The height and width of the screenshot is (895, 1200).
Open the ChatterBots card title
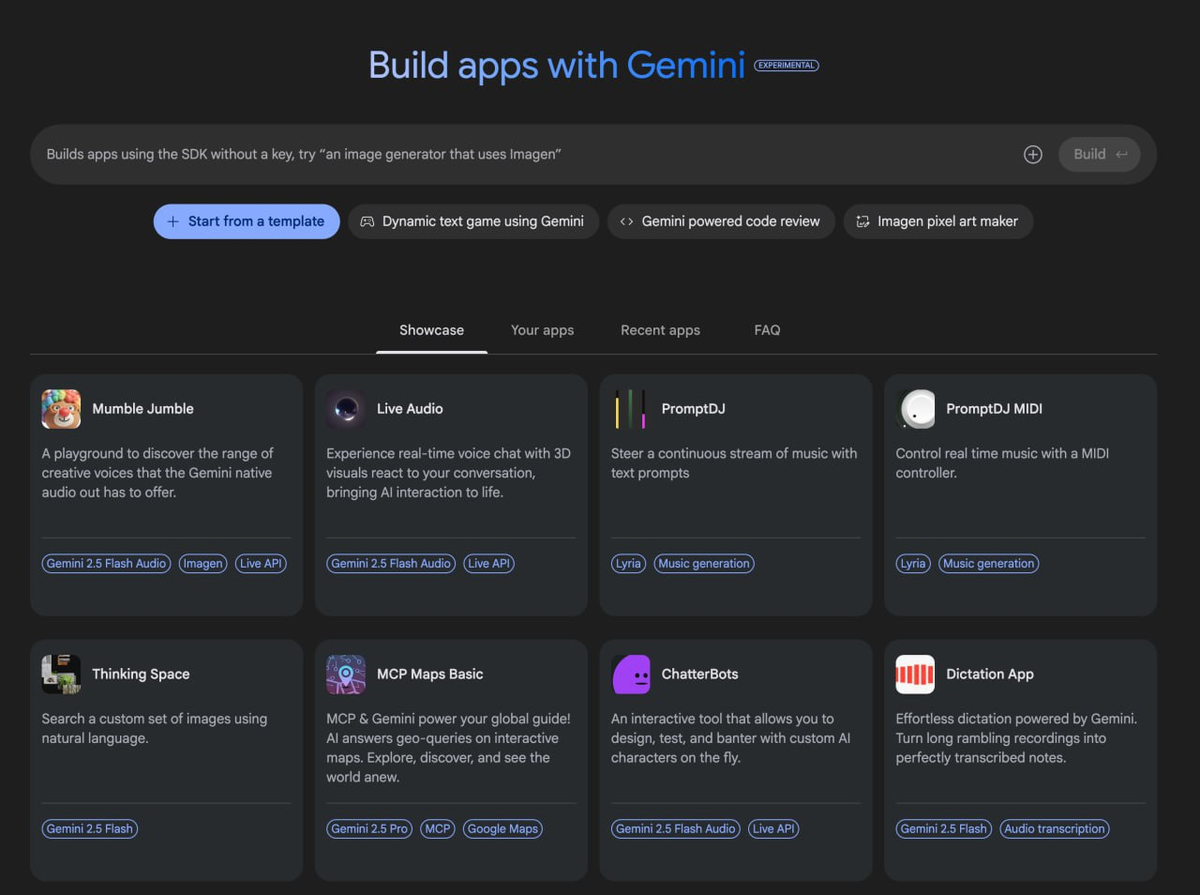700,674
